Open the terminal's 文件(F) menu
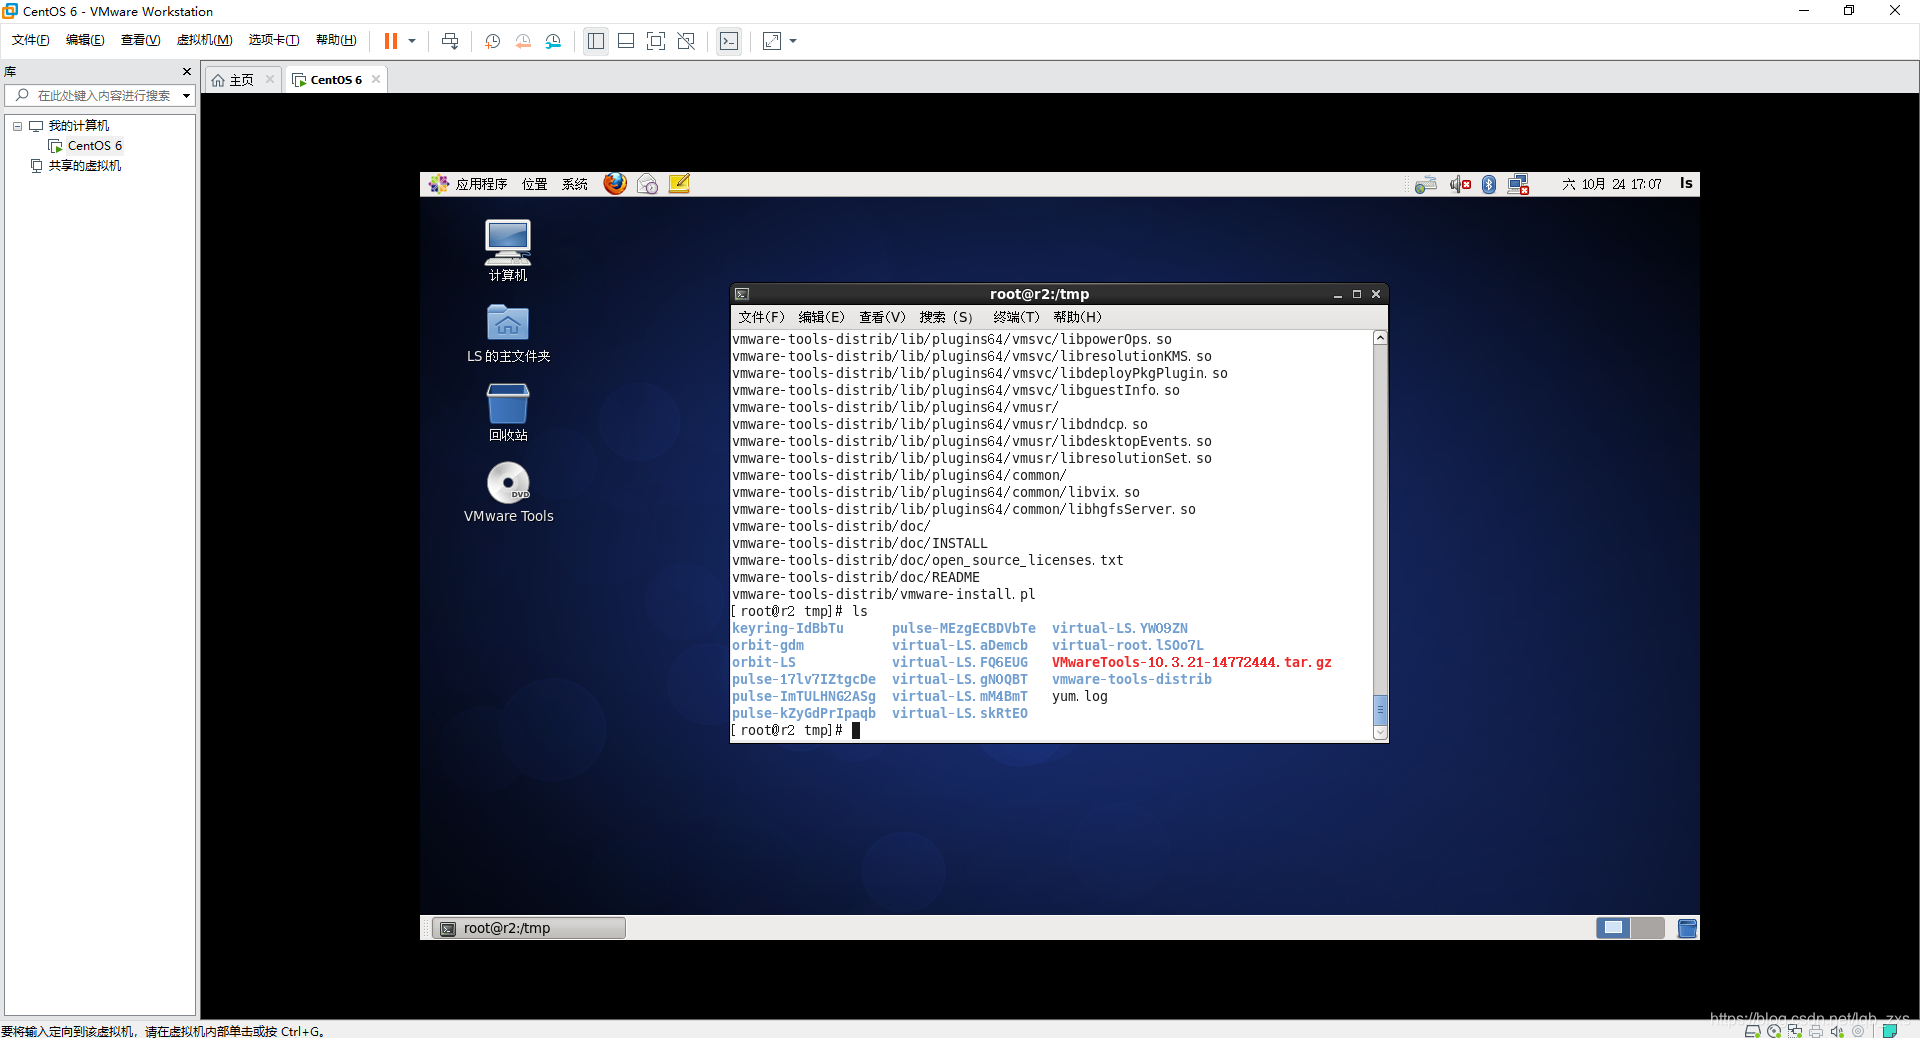 click(762, 317)
